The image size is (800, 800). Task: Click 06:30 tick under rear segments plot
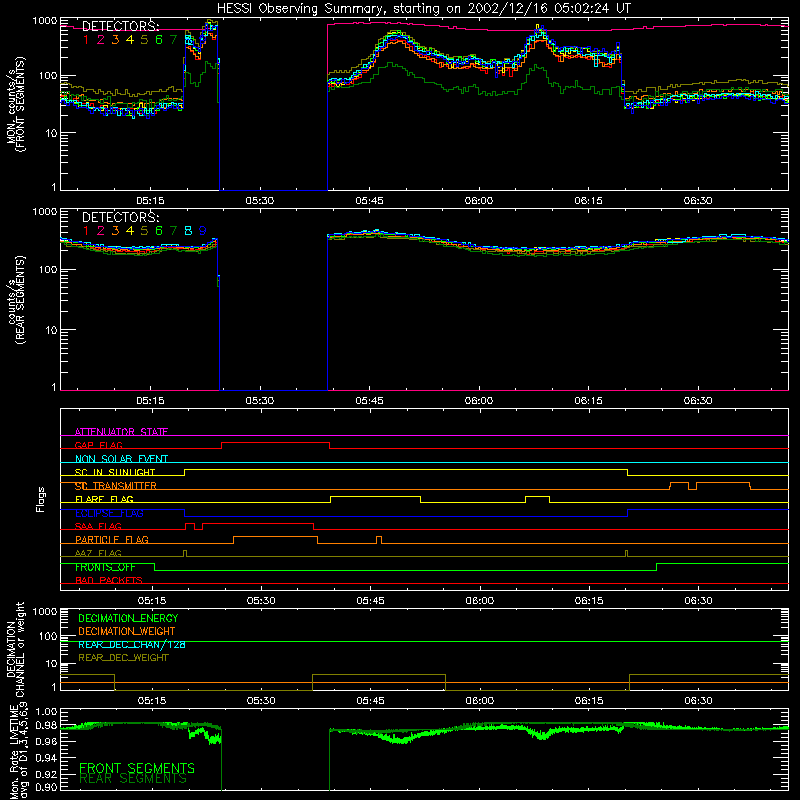pyautogui.click(x=698, y=401)
